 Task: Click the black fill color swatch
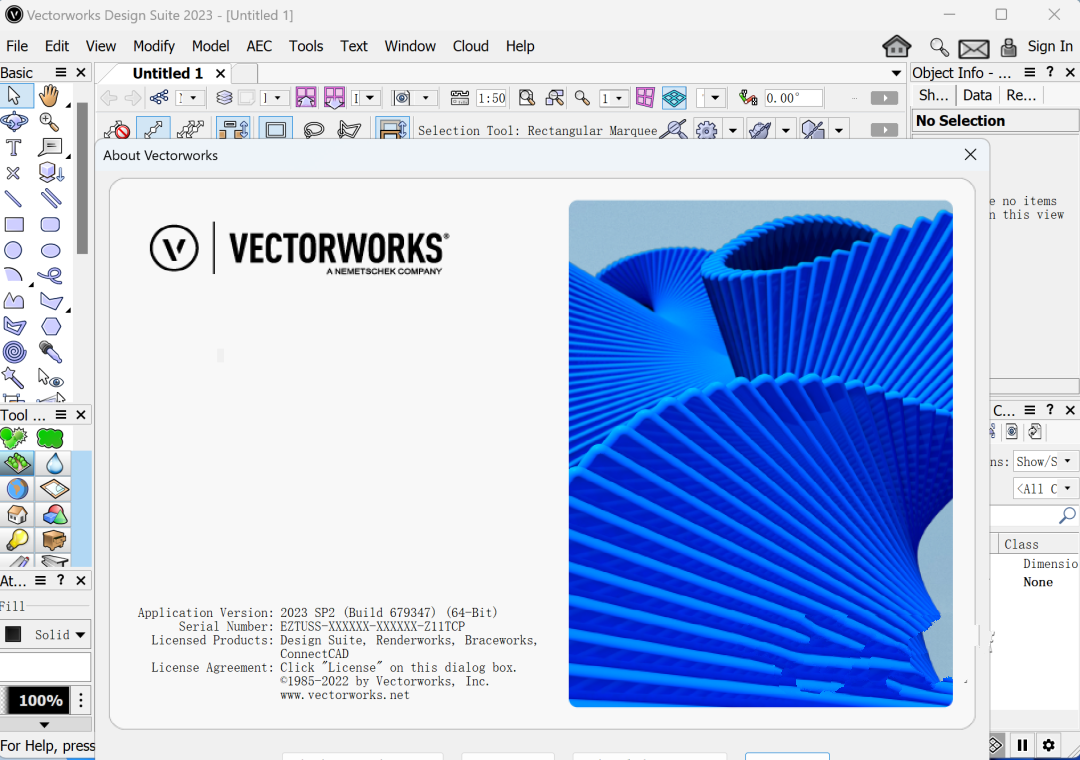point(13,635)
